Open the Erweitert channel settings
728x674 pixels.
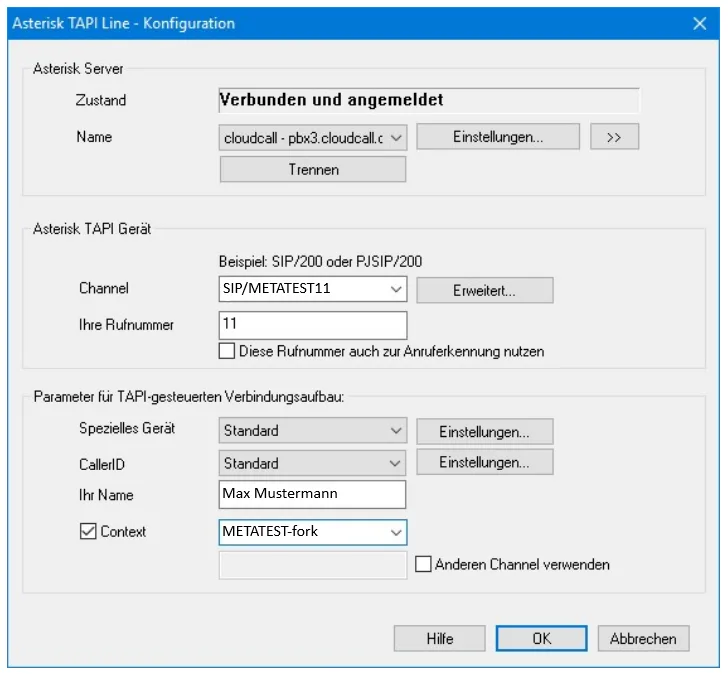[x=484, y=290]
